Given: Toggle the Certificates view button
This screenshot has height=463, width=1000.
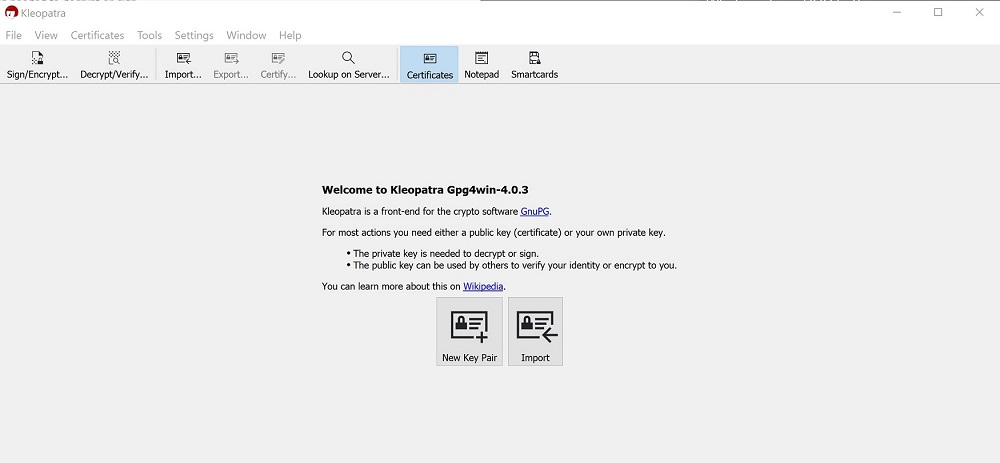Looking at the screenshot, I should 430,65.
